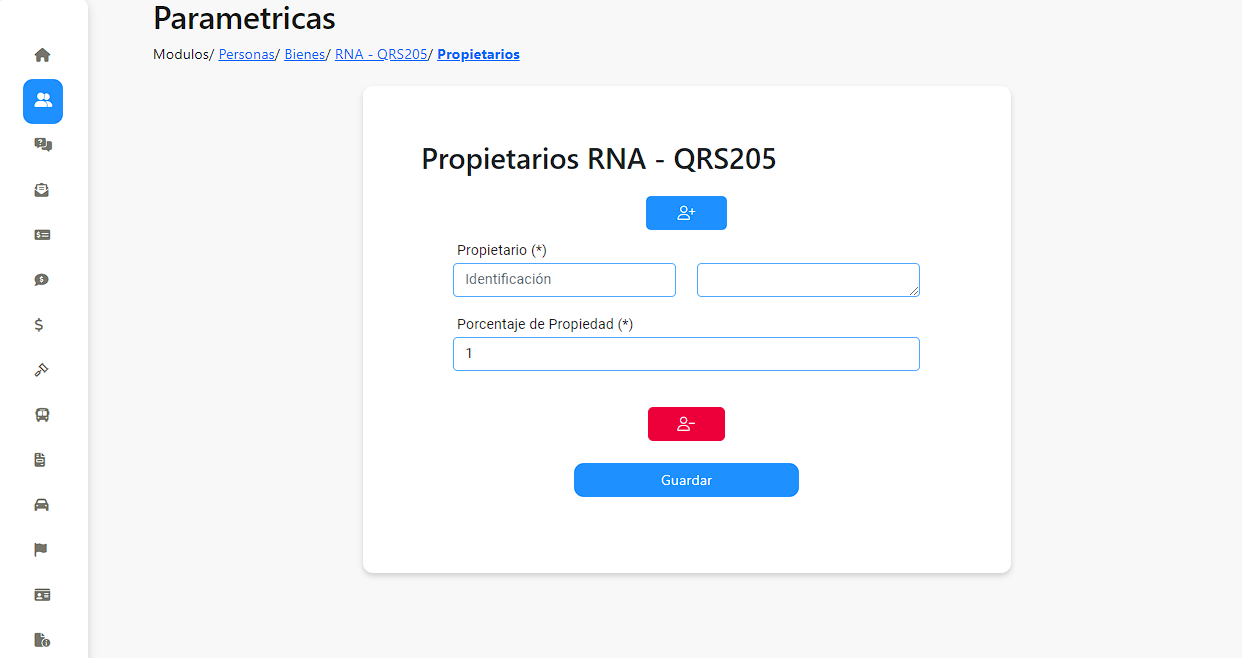Navigate to RNA - QRS205 breadcrumb

[x=381, y=55]
